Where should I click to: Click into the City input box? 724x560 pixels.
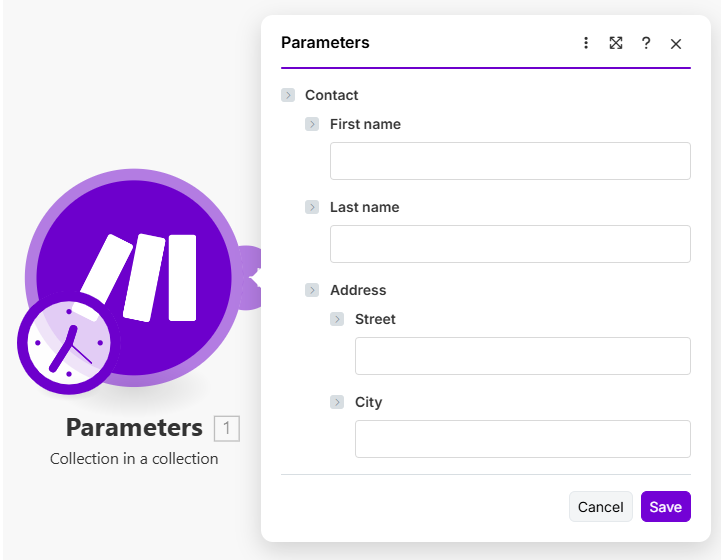point(522,439)
